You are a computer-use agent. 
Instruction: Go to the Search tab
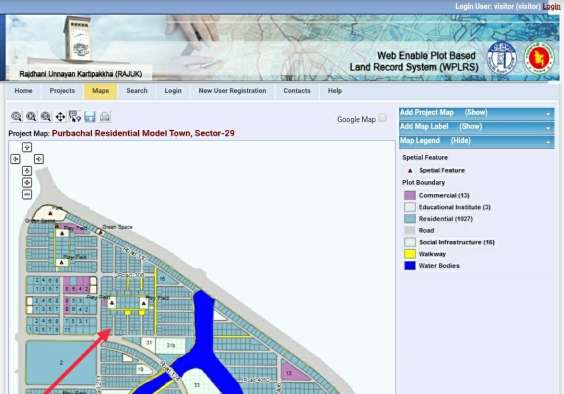(137, 91)
